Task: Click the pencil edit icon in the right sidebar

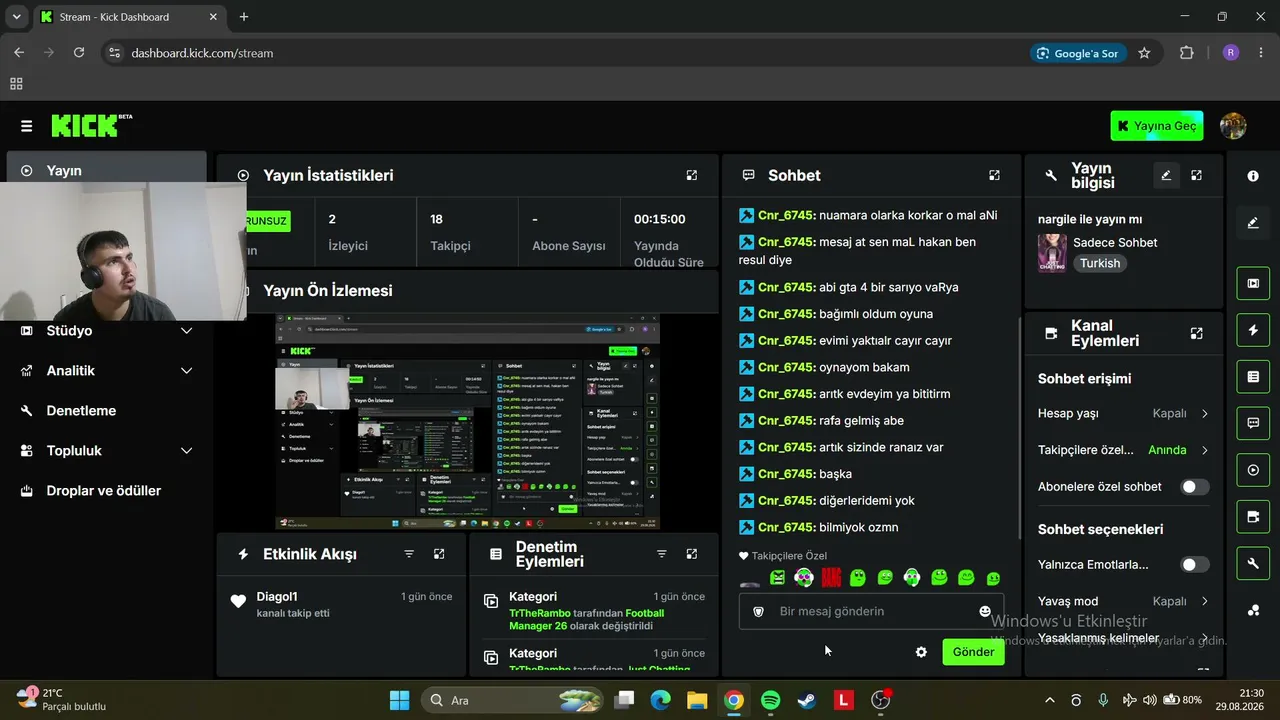Action: point(1253,223)
